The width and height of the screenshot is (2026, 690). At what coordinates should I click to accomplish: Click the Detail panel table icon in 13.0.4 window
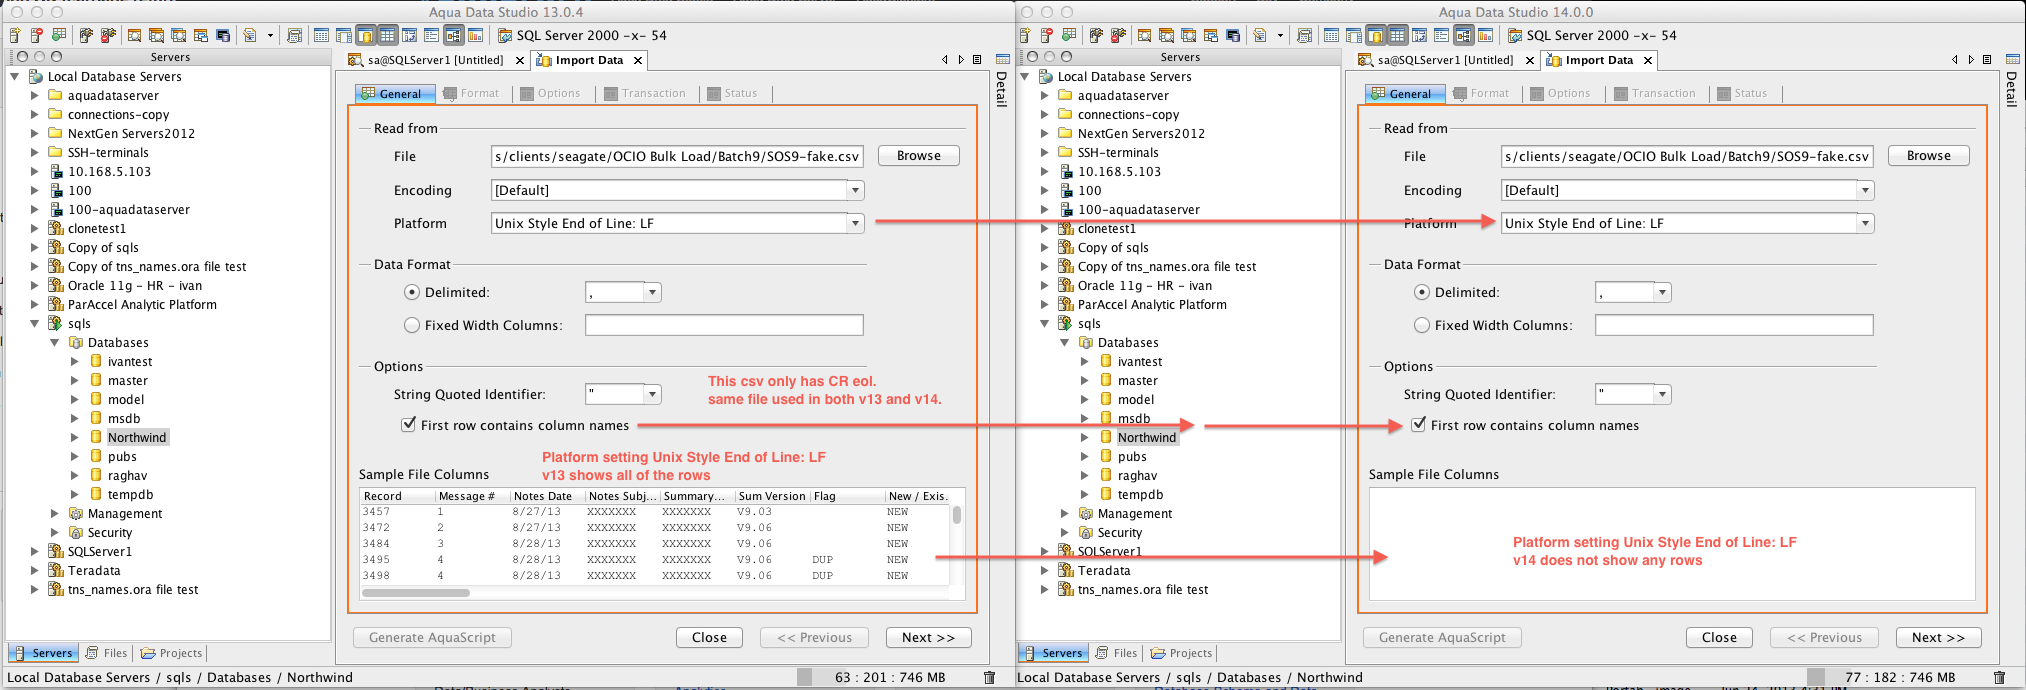[x=1002, y=59]
